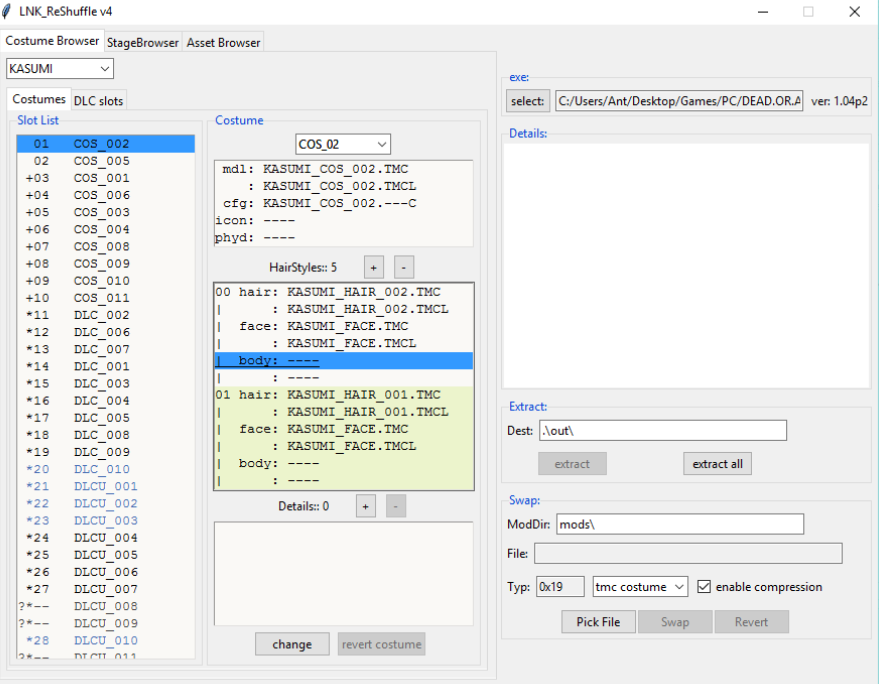Viewport: 879px width, 684px height.
Task: Click the Dest output path field
Action: [x=662, y=430]
